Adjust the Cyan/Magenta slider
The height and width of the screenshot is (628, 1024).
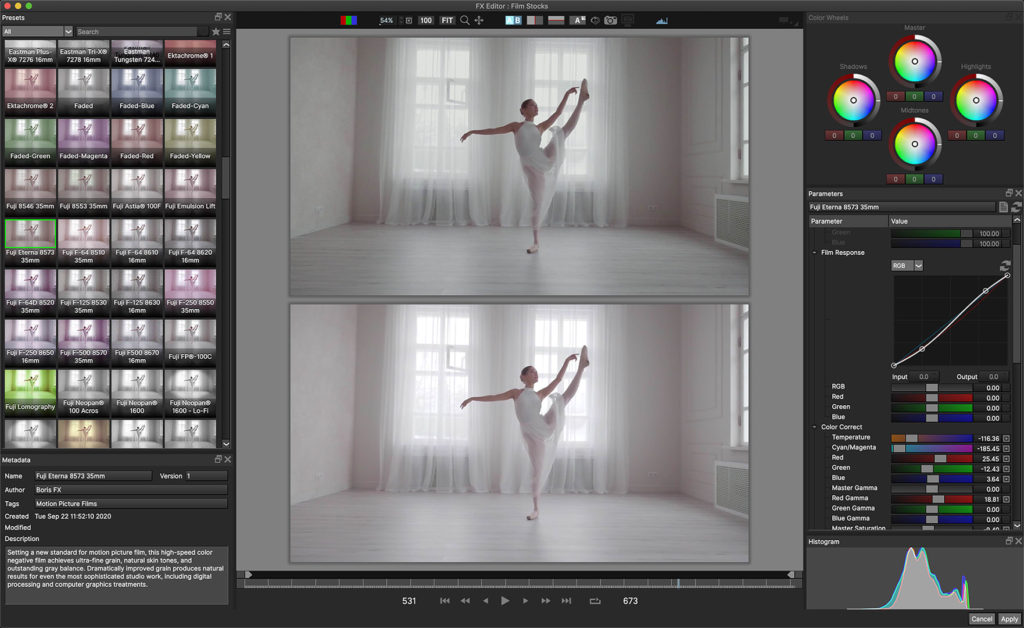click(932, 448)
